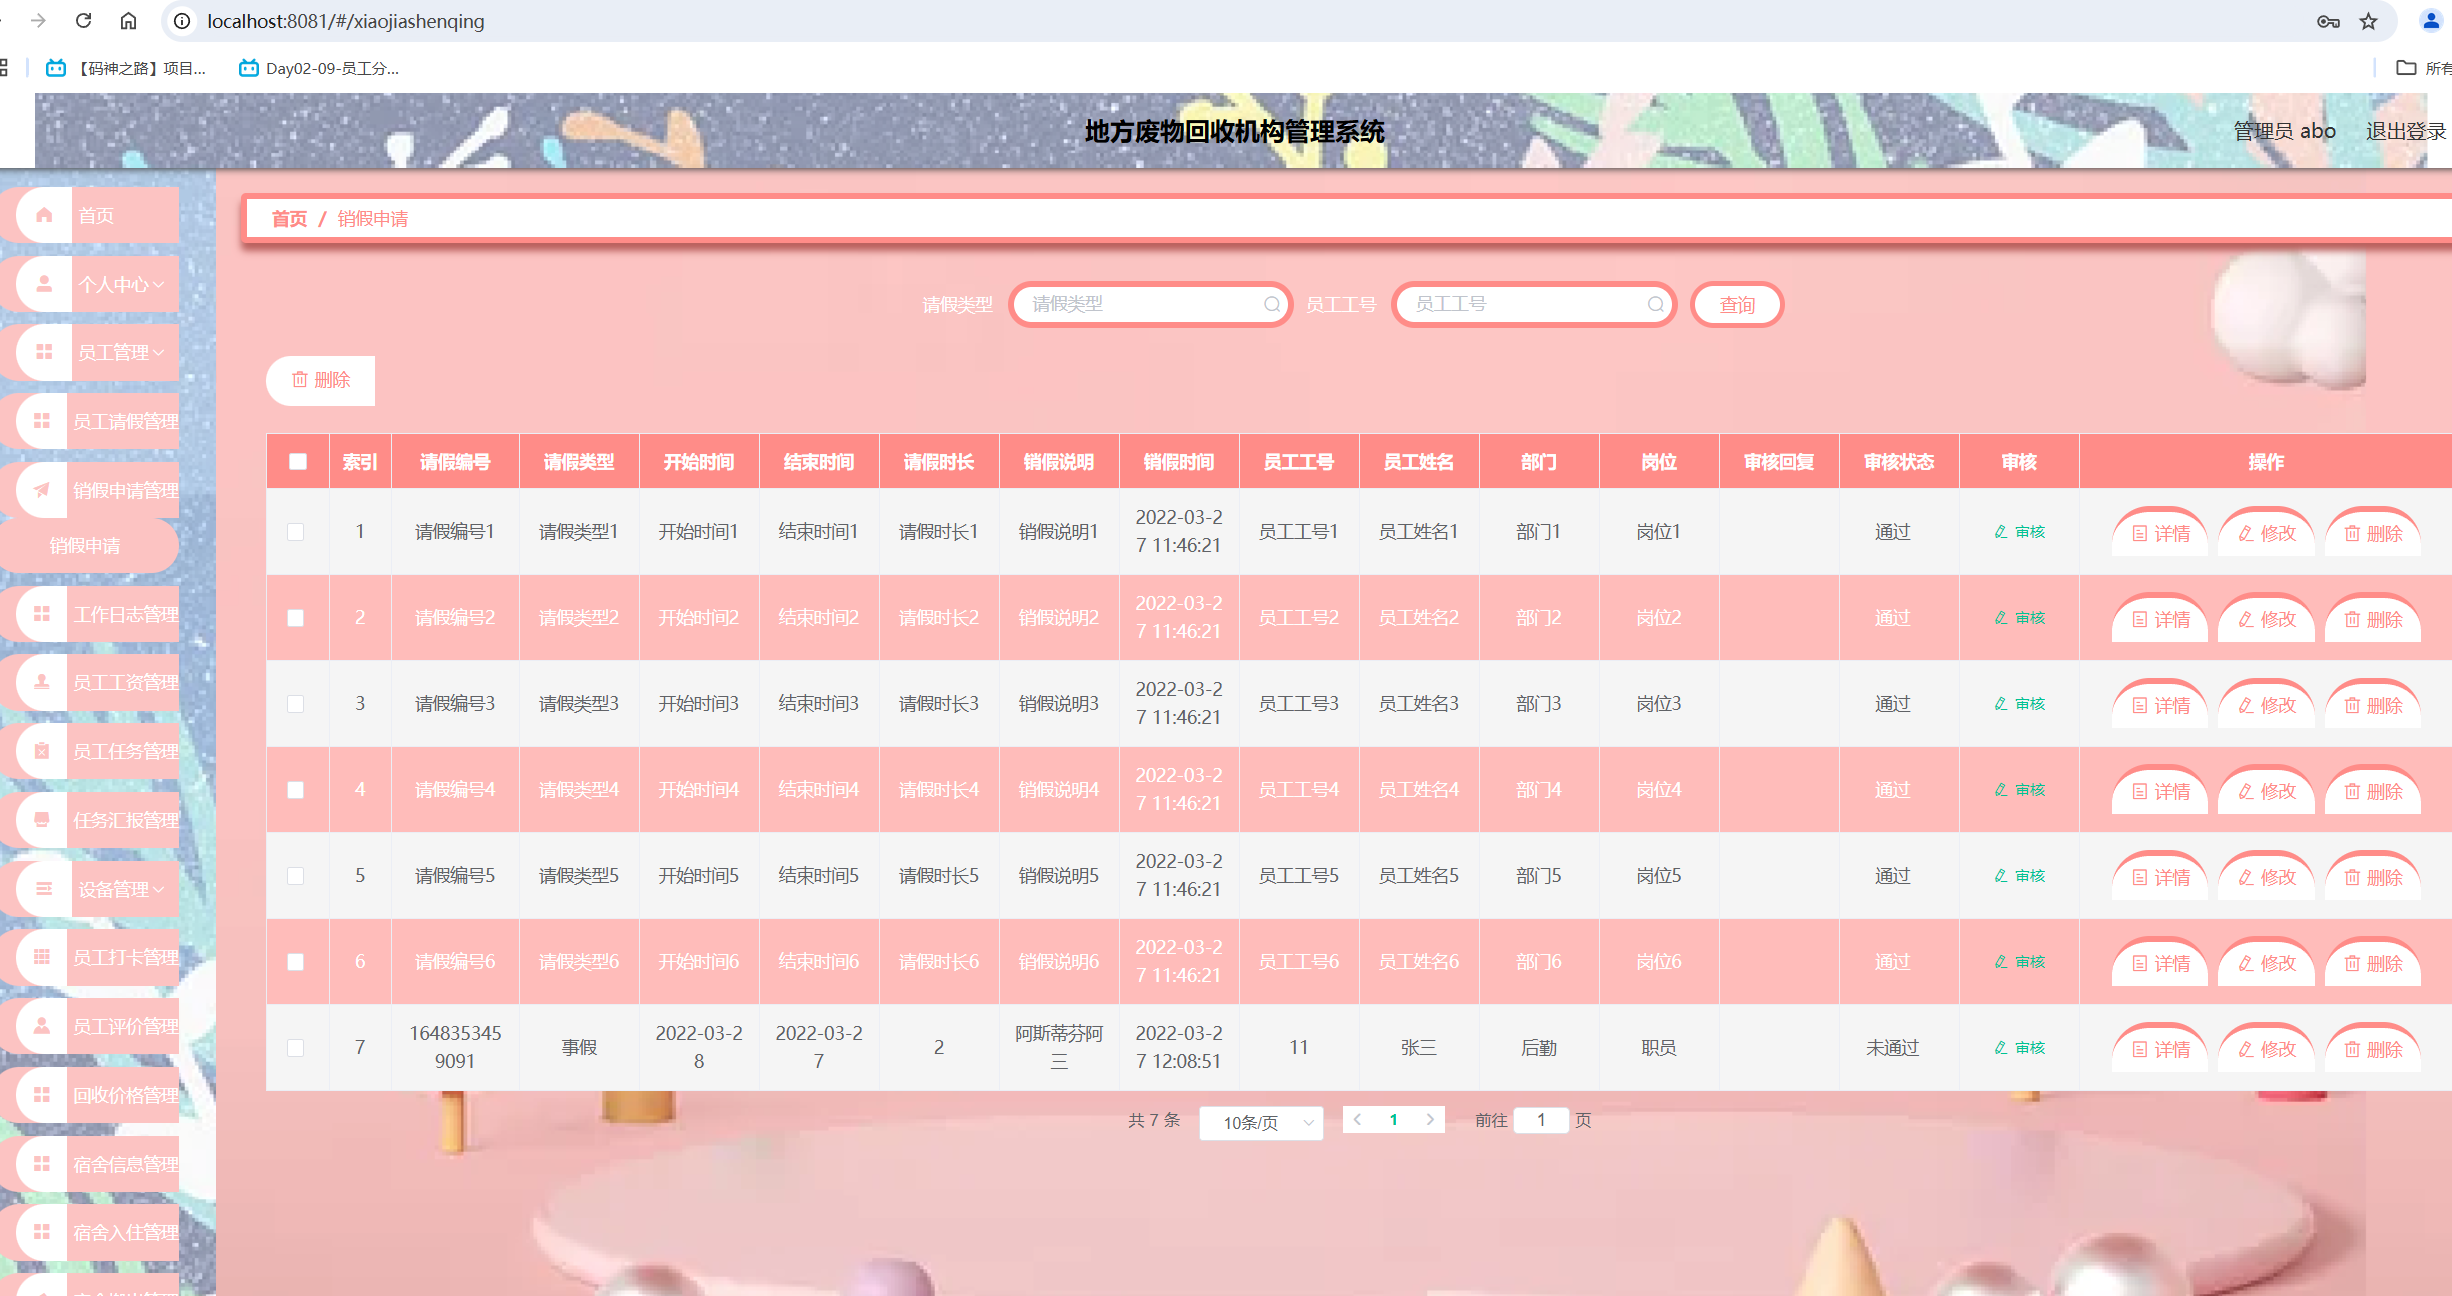Image resolution: width=2452 pixels, height=1296 pixels.
Task: Click the user icon beside 个人中心
Action: click(x=44, y=284)
